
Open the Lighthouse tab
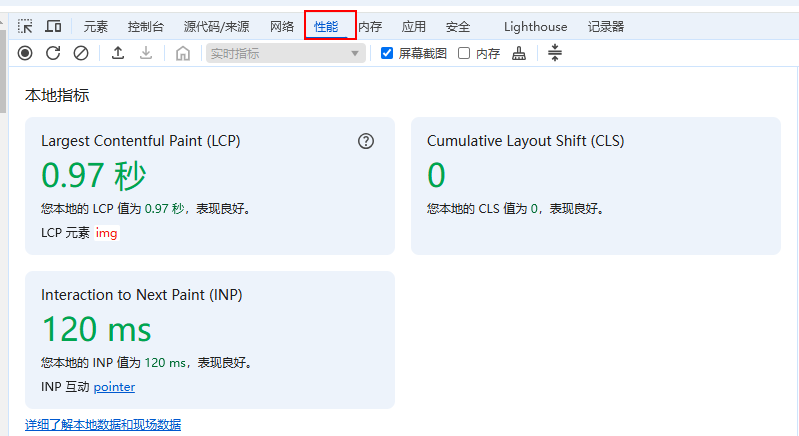coord(535,27)
